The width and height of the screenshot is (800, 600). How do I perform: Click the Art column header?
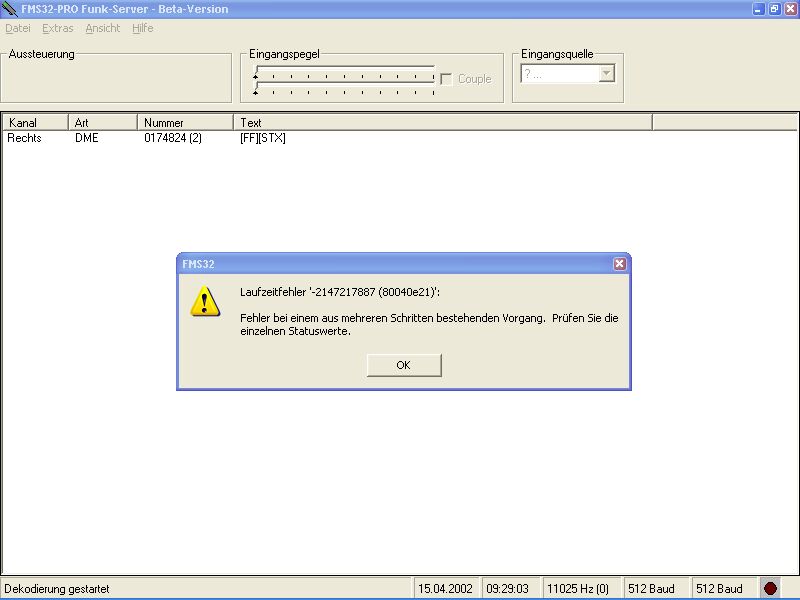point(102,122)
